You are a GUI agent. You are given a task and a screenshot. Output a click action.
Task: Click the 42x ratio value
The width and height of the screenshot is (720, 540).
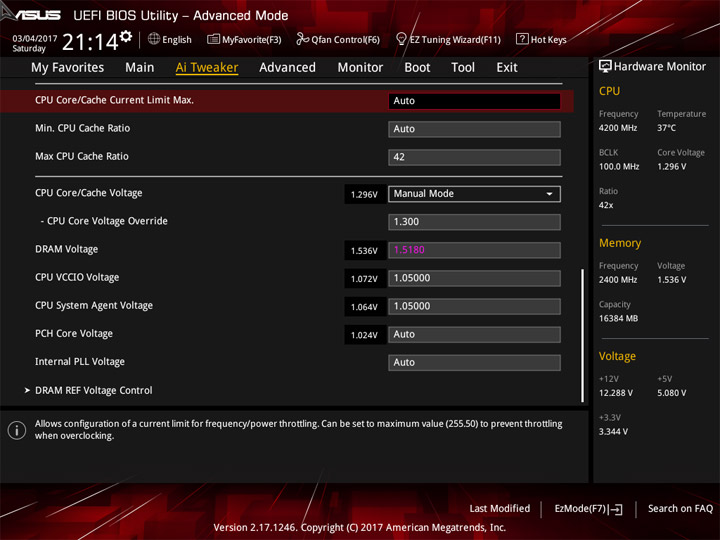pos(606,205)
